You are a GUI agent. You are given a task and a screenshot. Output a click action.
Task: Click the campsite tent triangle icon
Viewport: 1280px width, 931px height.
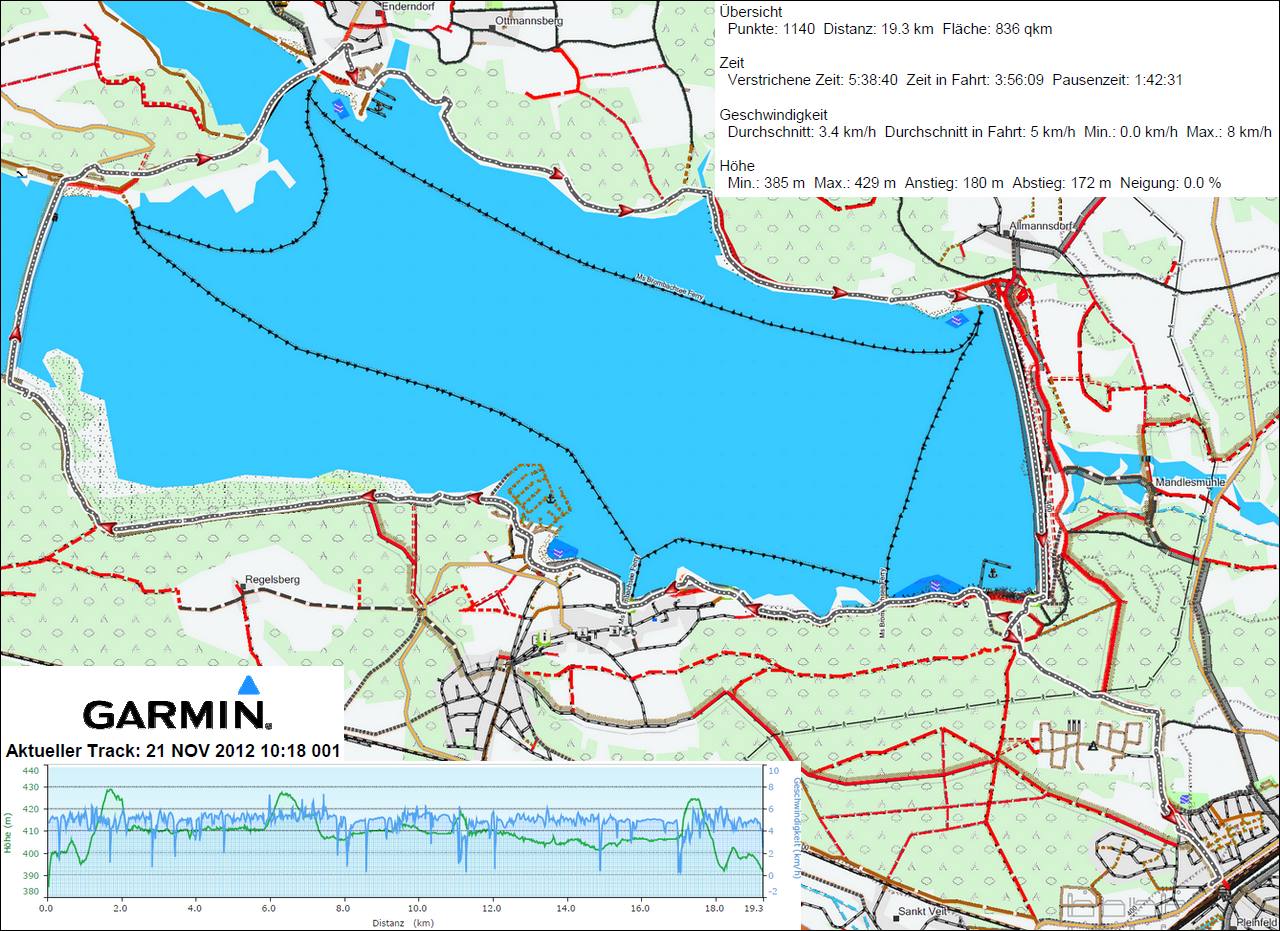click(1093, 745)
